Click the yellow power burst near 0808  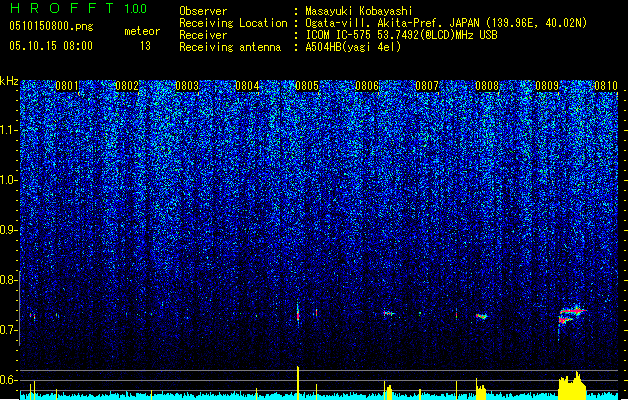481,389
